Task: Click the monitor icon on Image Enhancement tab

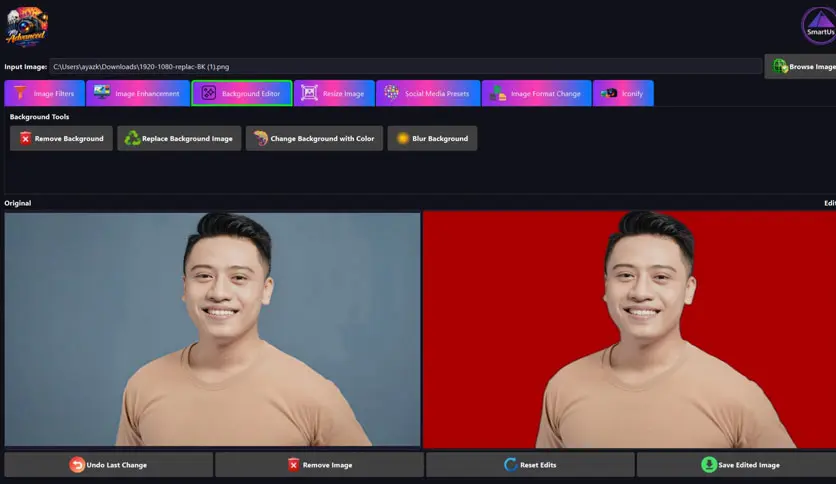Action: tap(101, 93)
